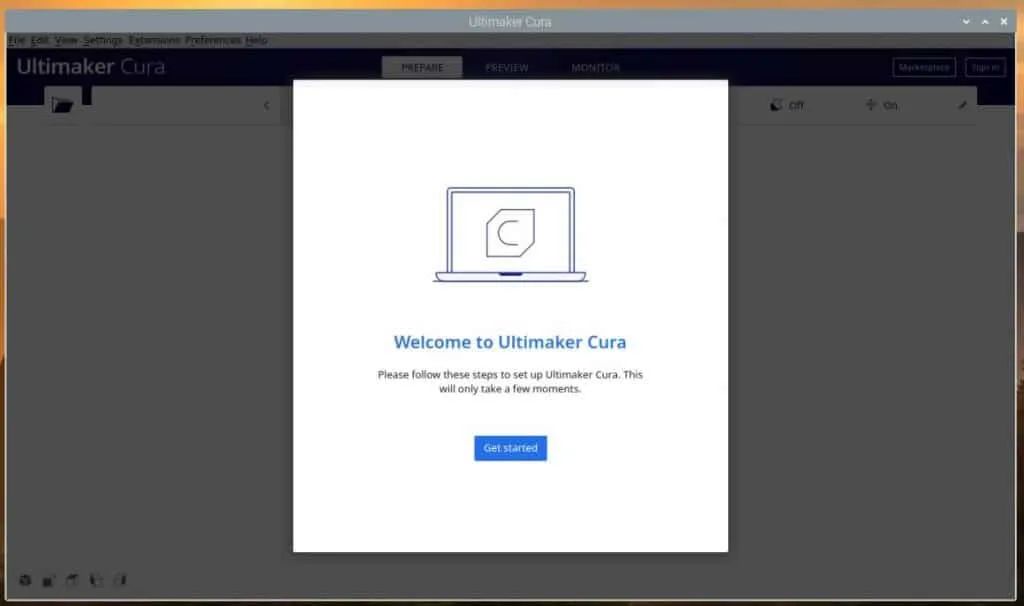The height and width of the screenshot is (606, 1024).
Task: Maximize the Ultimaker Cura window
Action: pos(985,22)
